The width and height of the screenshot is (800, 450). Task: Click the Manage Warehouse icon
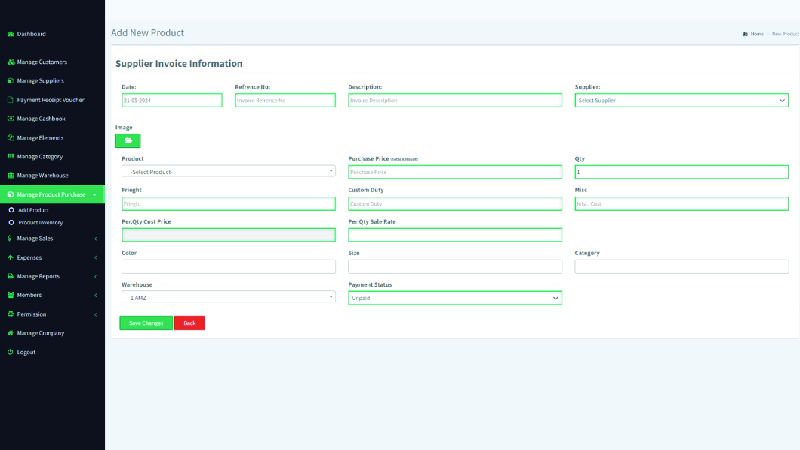(x=11, y=176)
